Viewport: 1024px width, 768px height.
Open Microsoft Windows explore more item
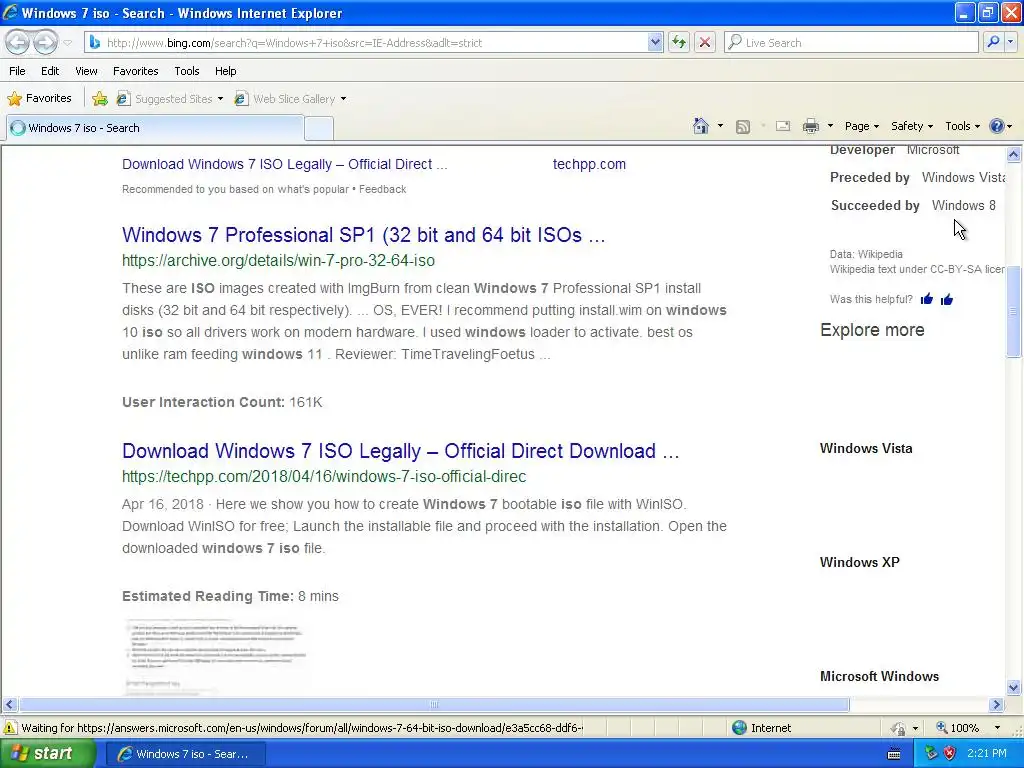tap(879, 677)
